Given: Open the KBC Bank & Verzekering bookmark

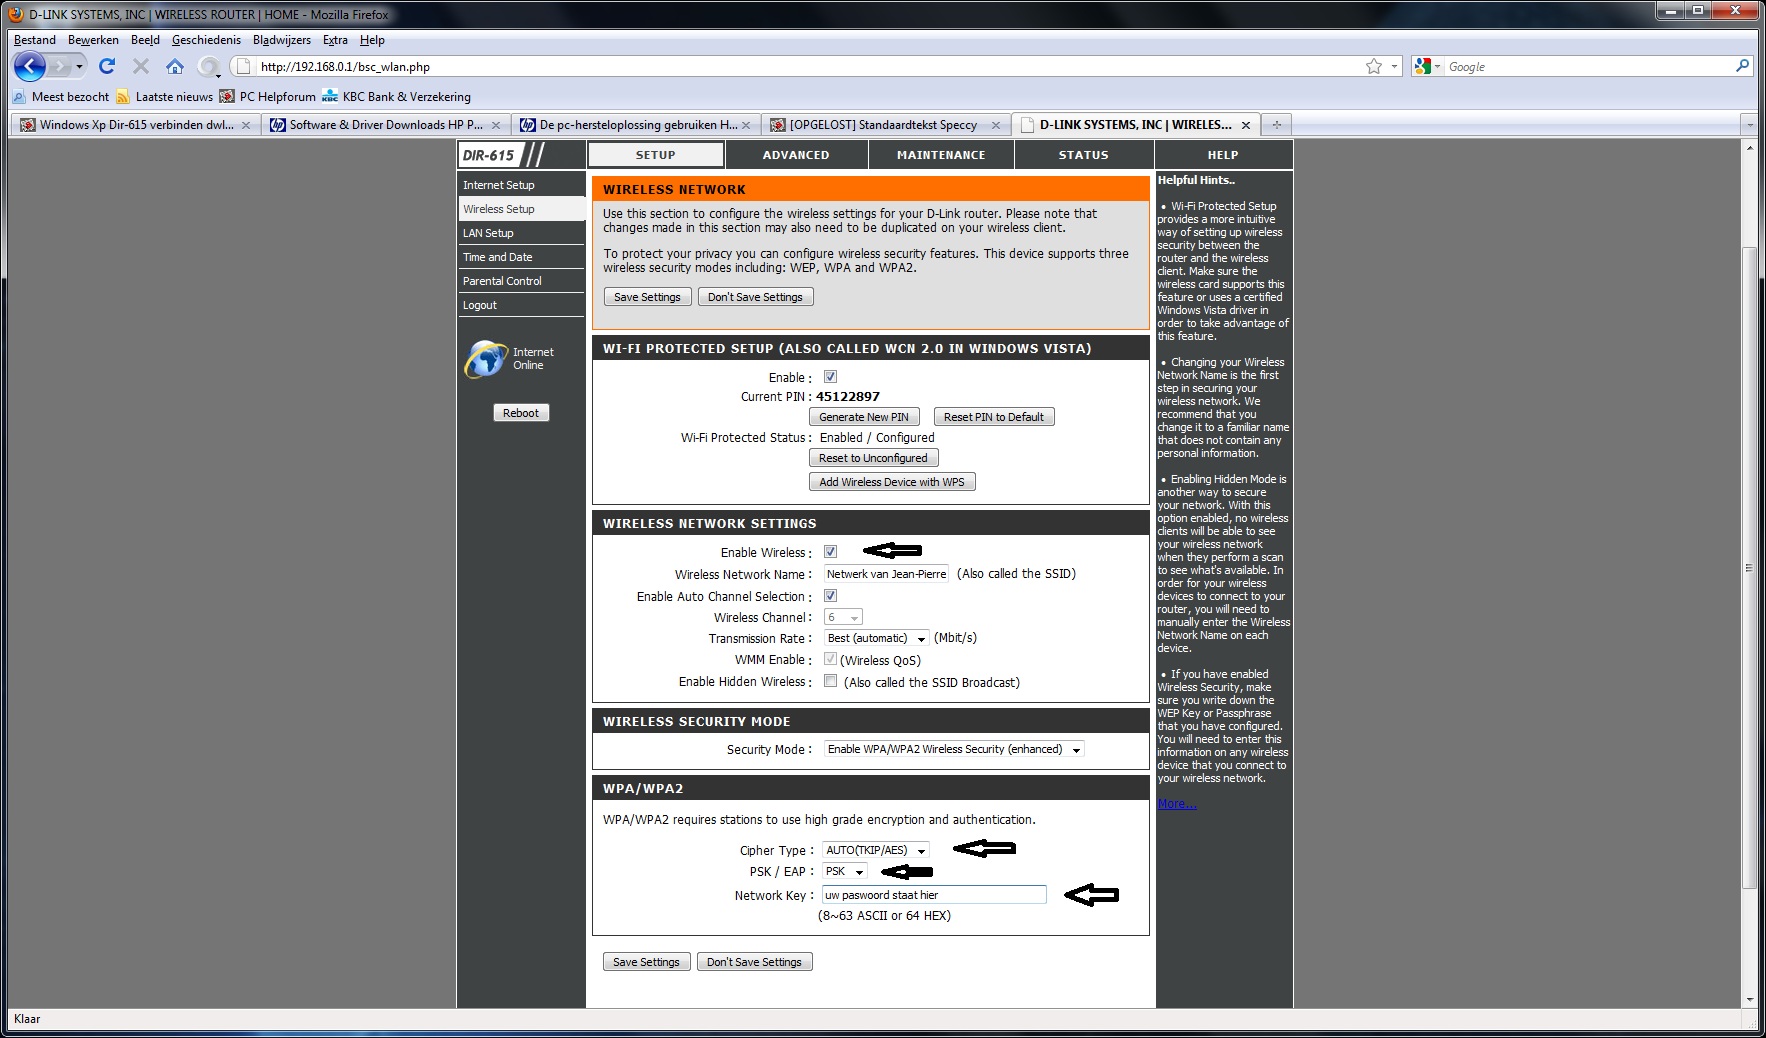Looking at the screenshot, I should click(x=396, y=97).
